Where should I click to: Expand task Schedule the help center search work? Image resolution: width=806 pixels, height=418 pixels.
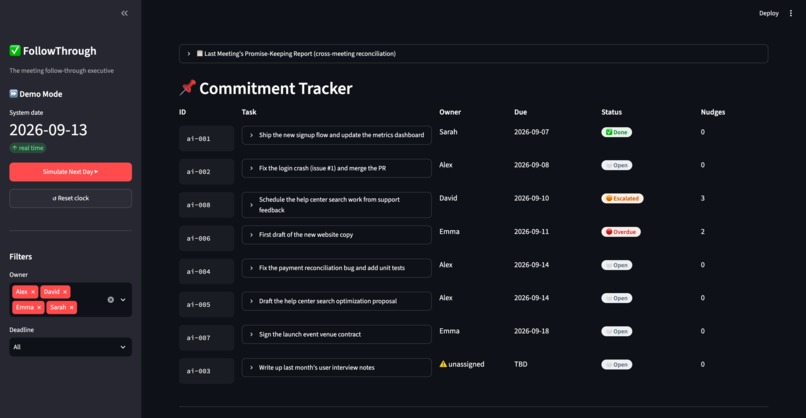point(336,205)
